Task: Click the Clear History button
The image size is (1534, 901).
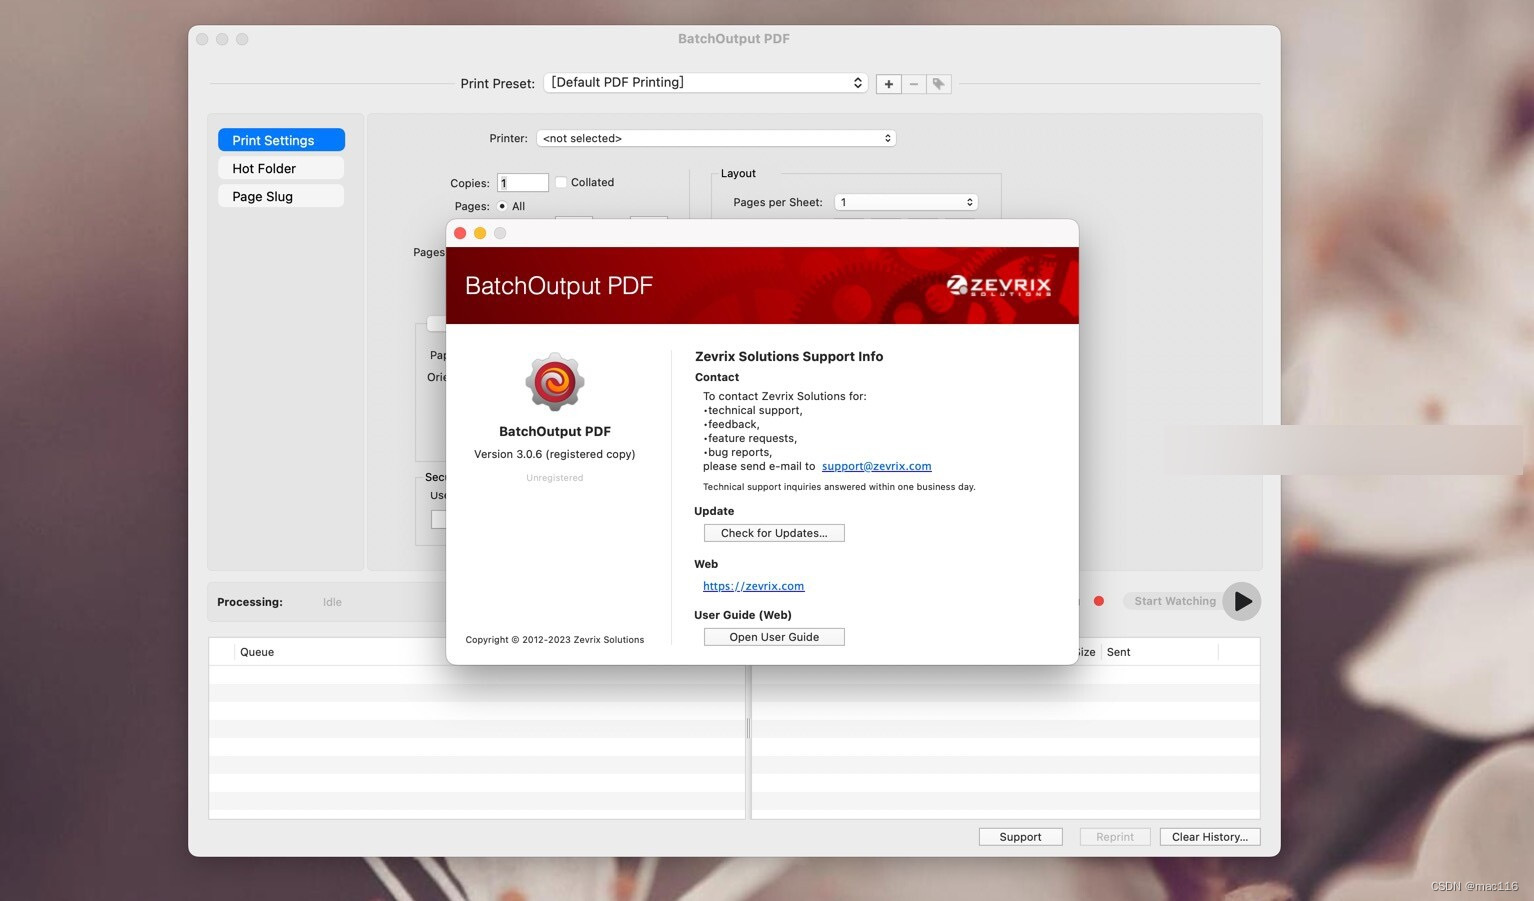Action: pos(1210,837)
